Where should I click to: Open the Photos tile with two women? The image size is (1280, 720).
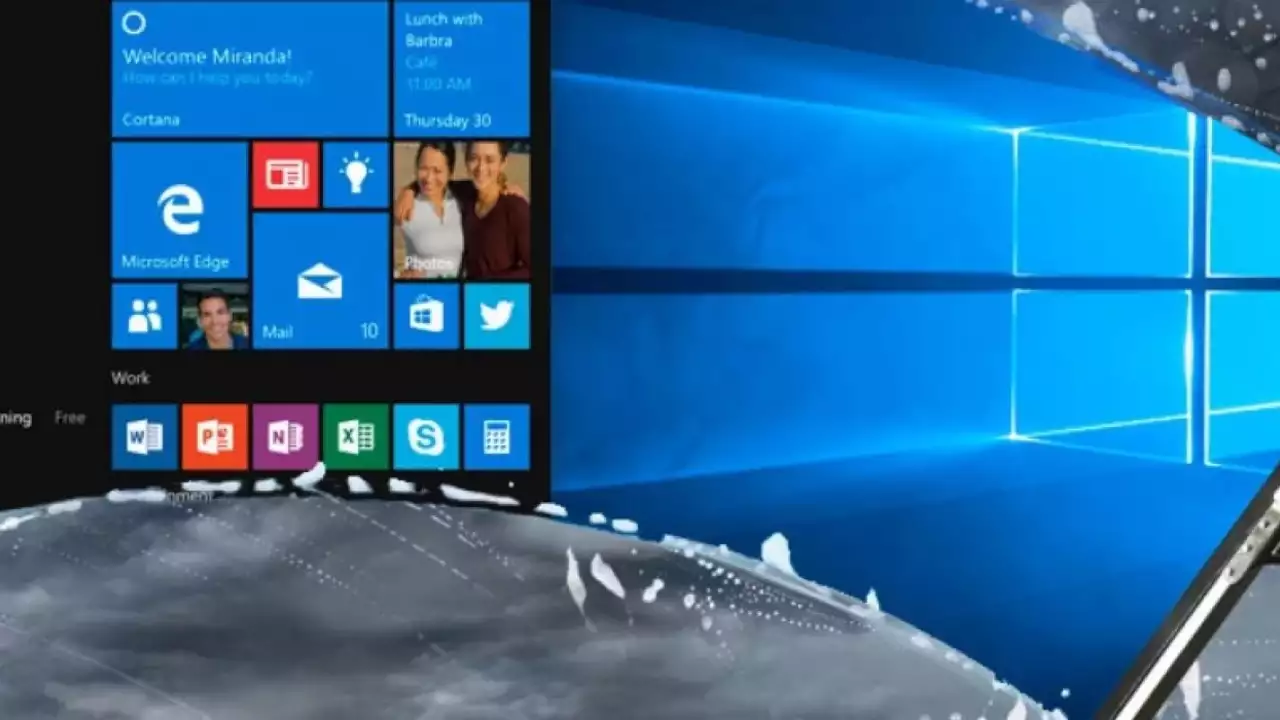(462, 210)
